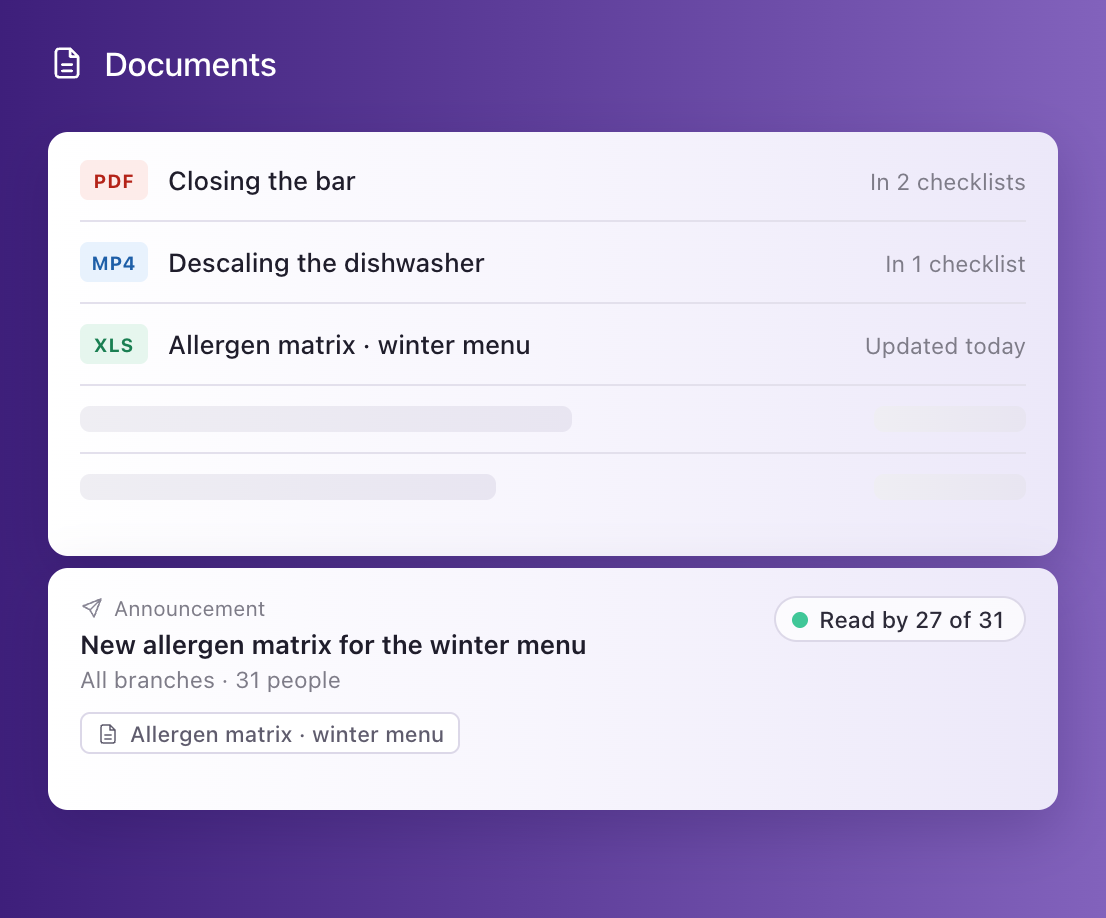This screenshot has height=918, width=1106.
Task: Click the green read status dot
Action: pos(800,620)
